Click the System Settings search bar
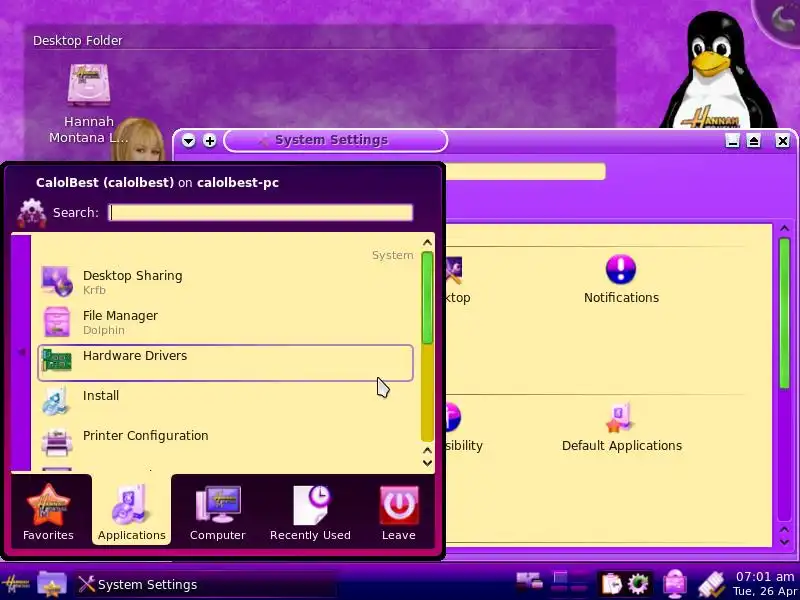The image size is (800, 600). (x=526, y=171)
